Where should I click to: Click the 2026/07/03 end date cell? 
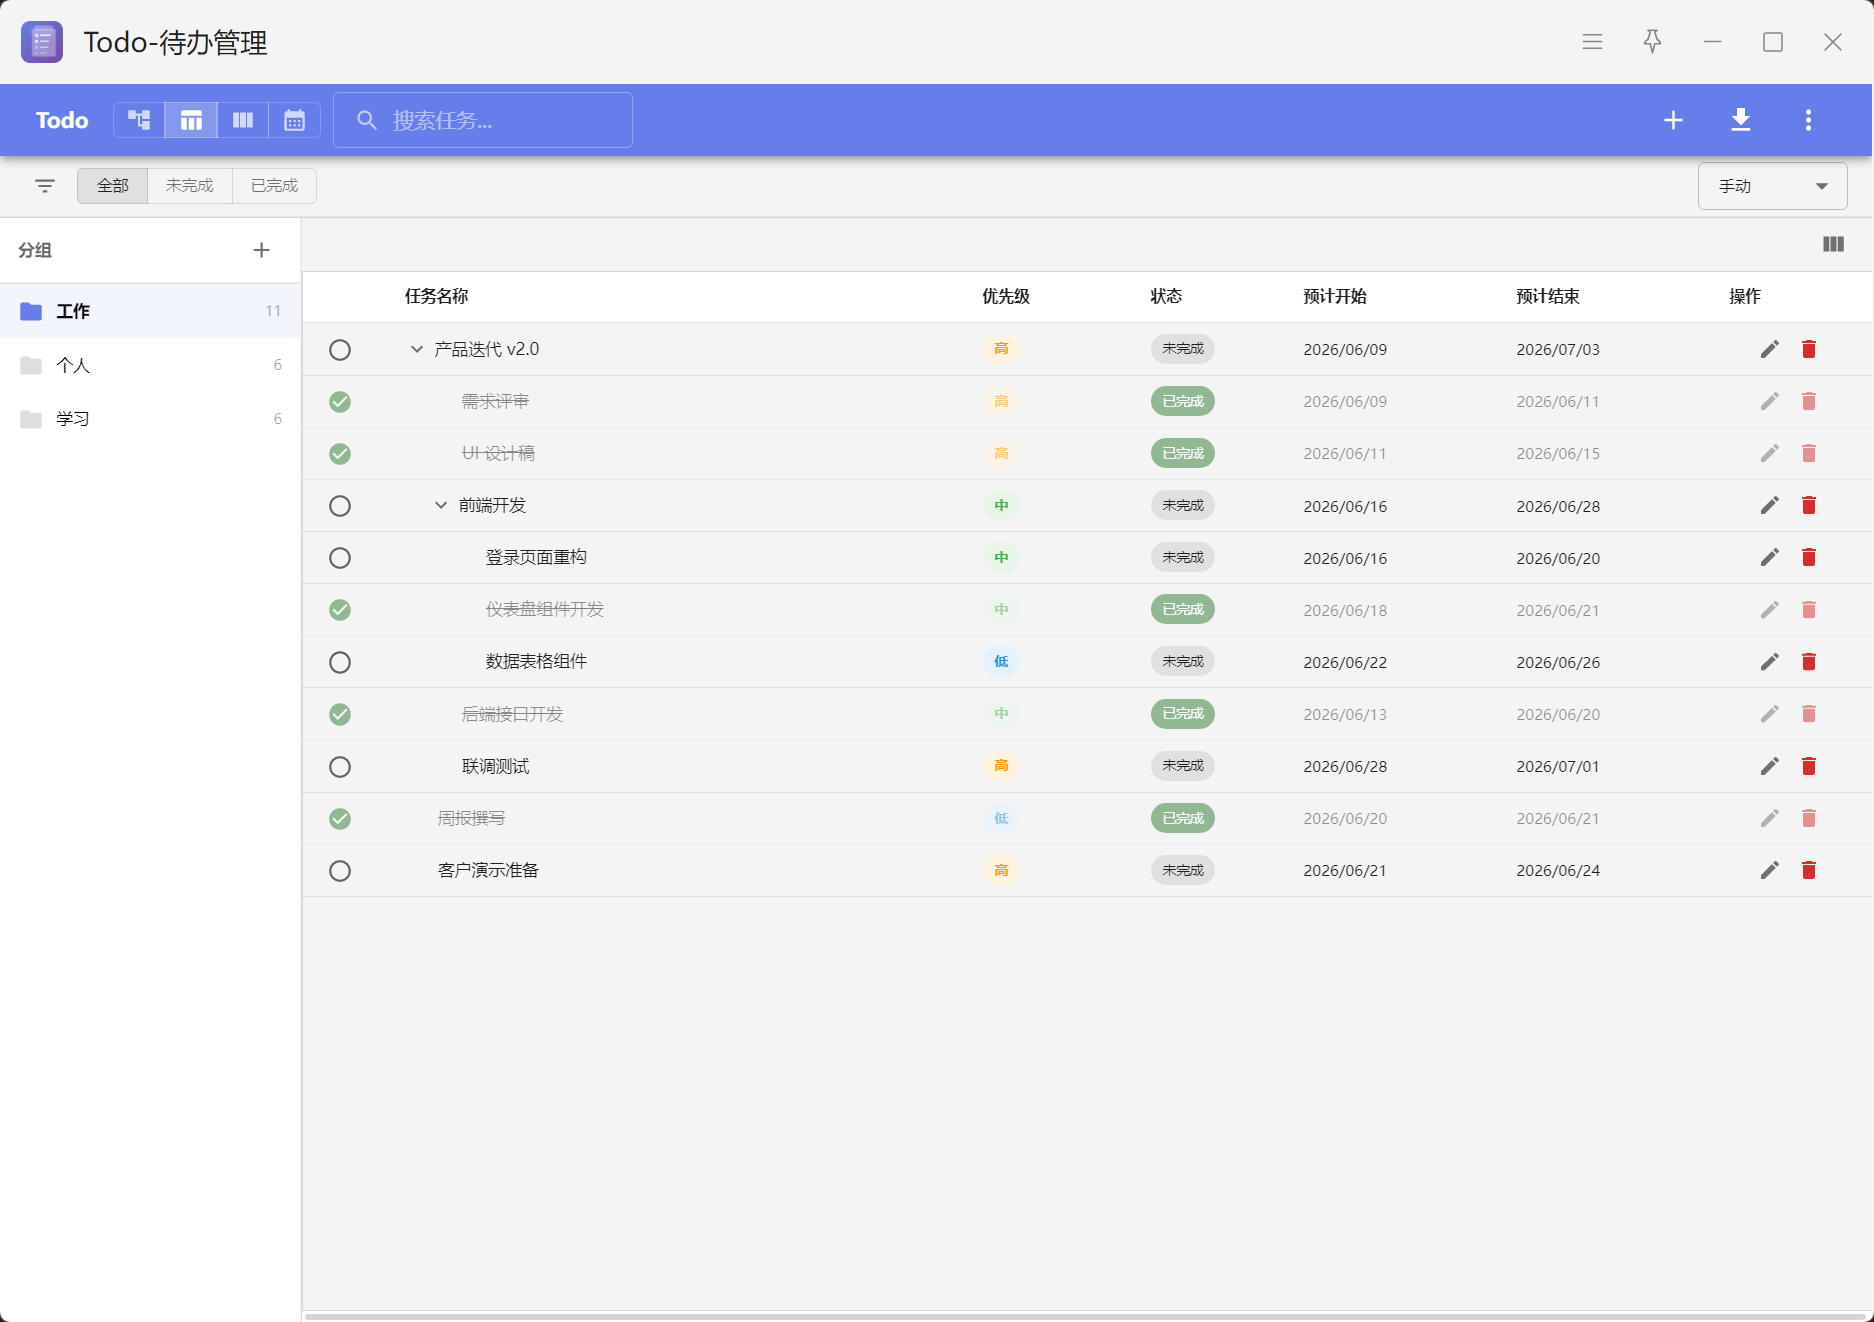1558,349
